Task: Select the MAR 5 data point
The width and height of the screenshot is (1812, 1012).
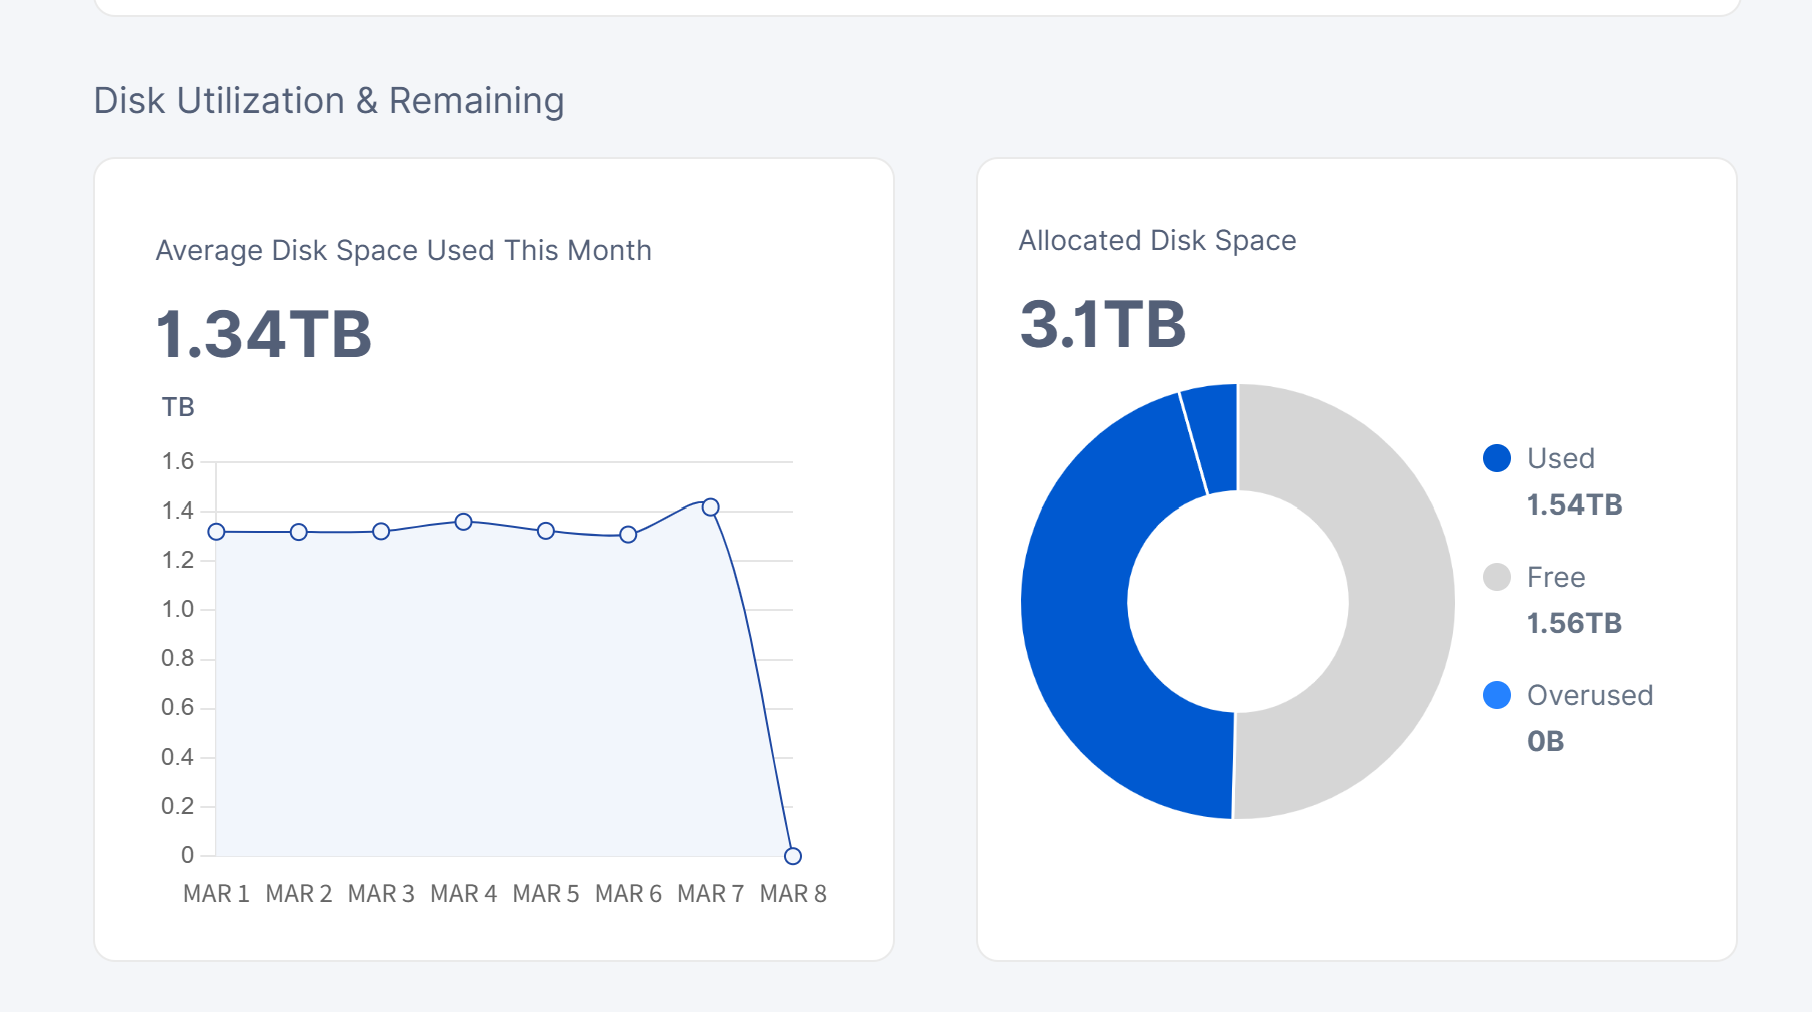Action: pyautogui.click(x=546, y=531)
